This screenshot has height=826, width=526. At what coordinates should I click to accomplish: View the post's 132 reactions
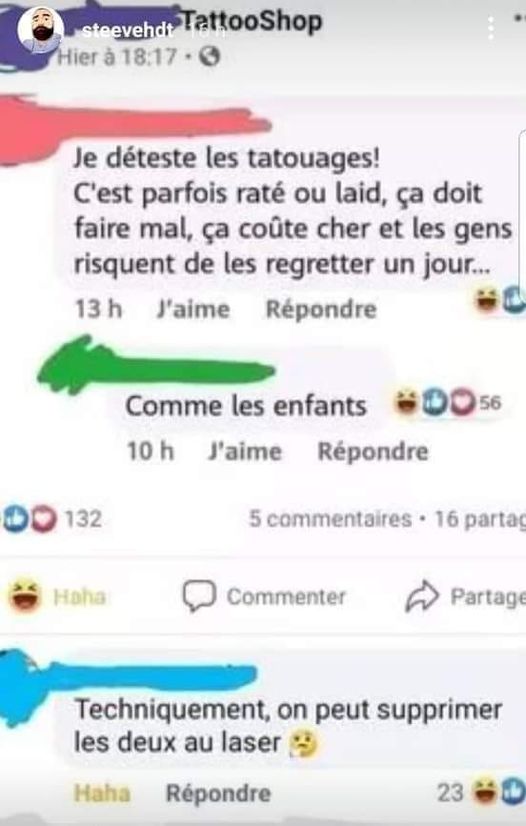tap(52, 518)
